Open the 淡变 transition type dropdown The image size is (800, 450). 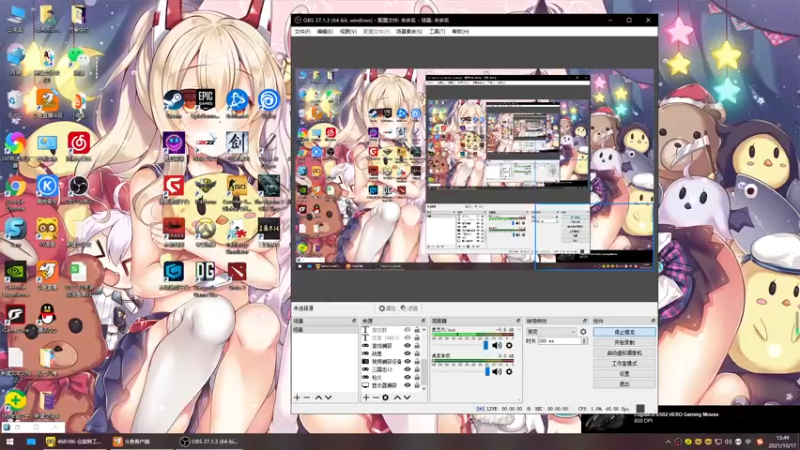pyautogui.click(x=551, y=332)
